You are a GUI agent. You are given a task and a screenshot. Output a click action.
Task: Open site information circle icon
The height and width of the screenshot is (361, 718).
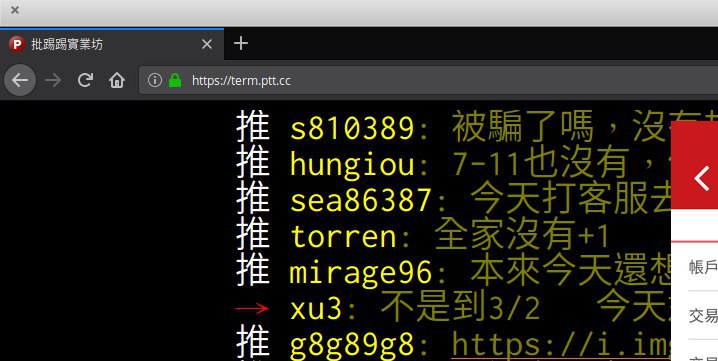click(x=155, y=81)
